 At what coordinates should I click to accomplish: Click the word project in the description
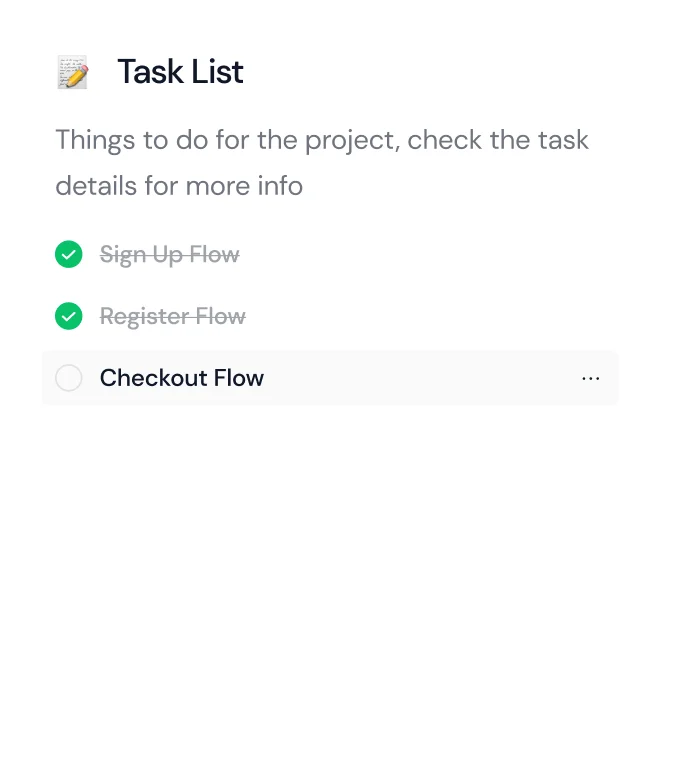coord(352,141)
